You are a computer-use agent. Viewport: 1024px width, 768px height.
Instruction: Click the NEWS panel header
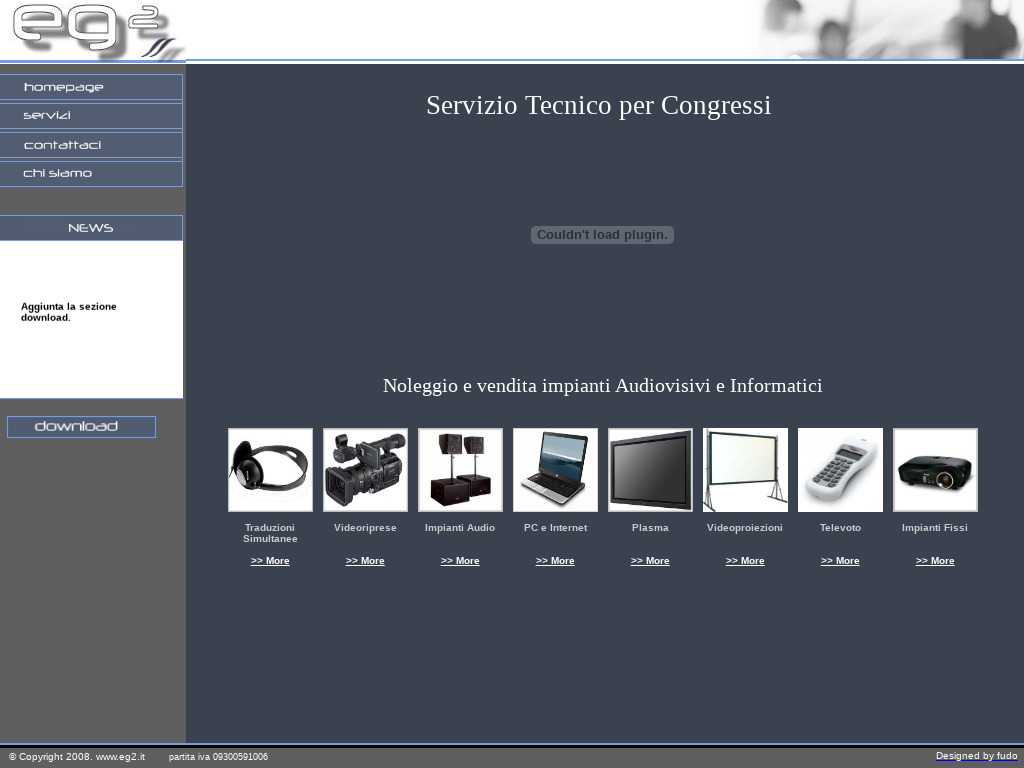[x=91, y=228]
